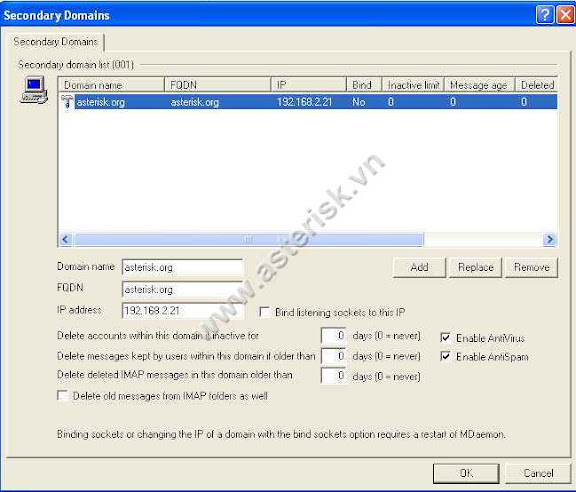This screenshot has height=492, width=576.
Task: Check Delete old messages from IMAP folders
Action: (x=62, y=396)
